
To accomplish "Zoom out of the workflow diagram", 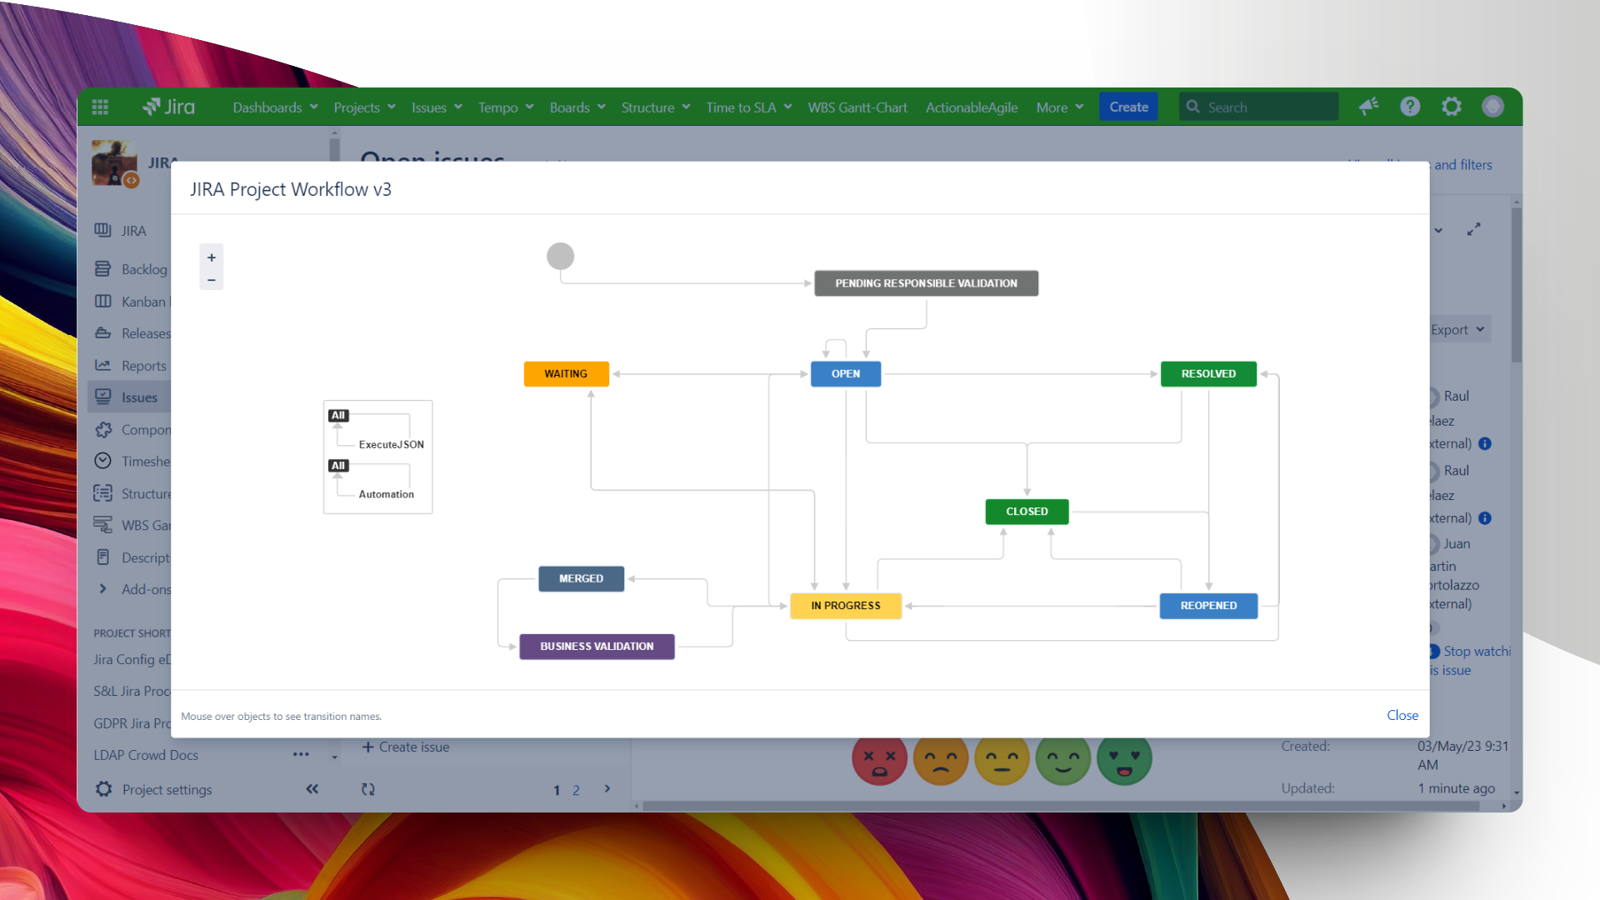I will click(211, 280).
